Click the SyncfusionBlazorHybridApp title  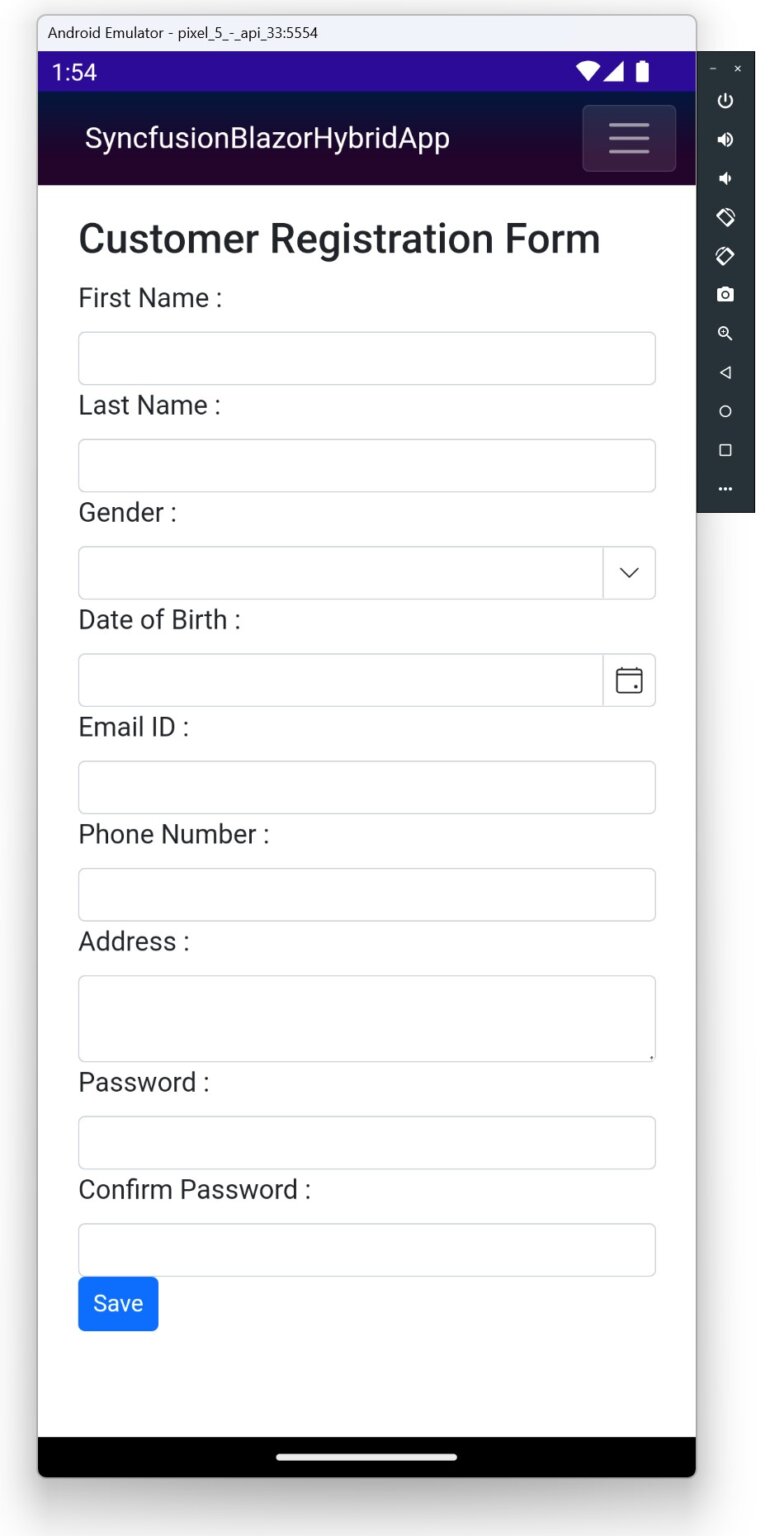(266, 138)
